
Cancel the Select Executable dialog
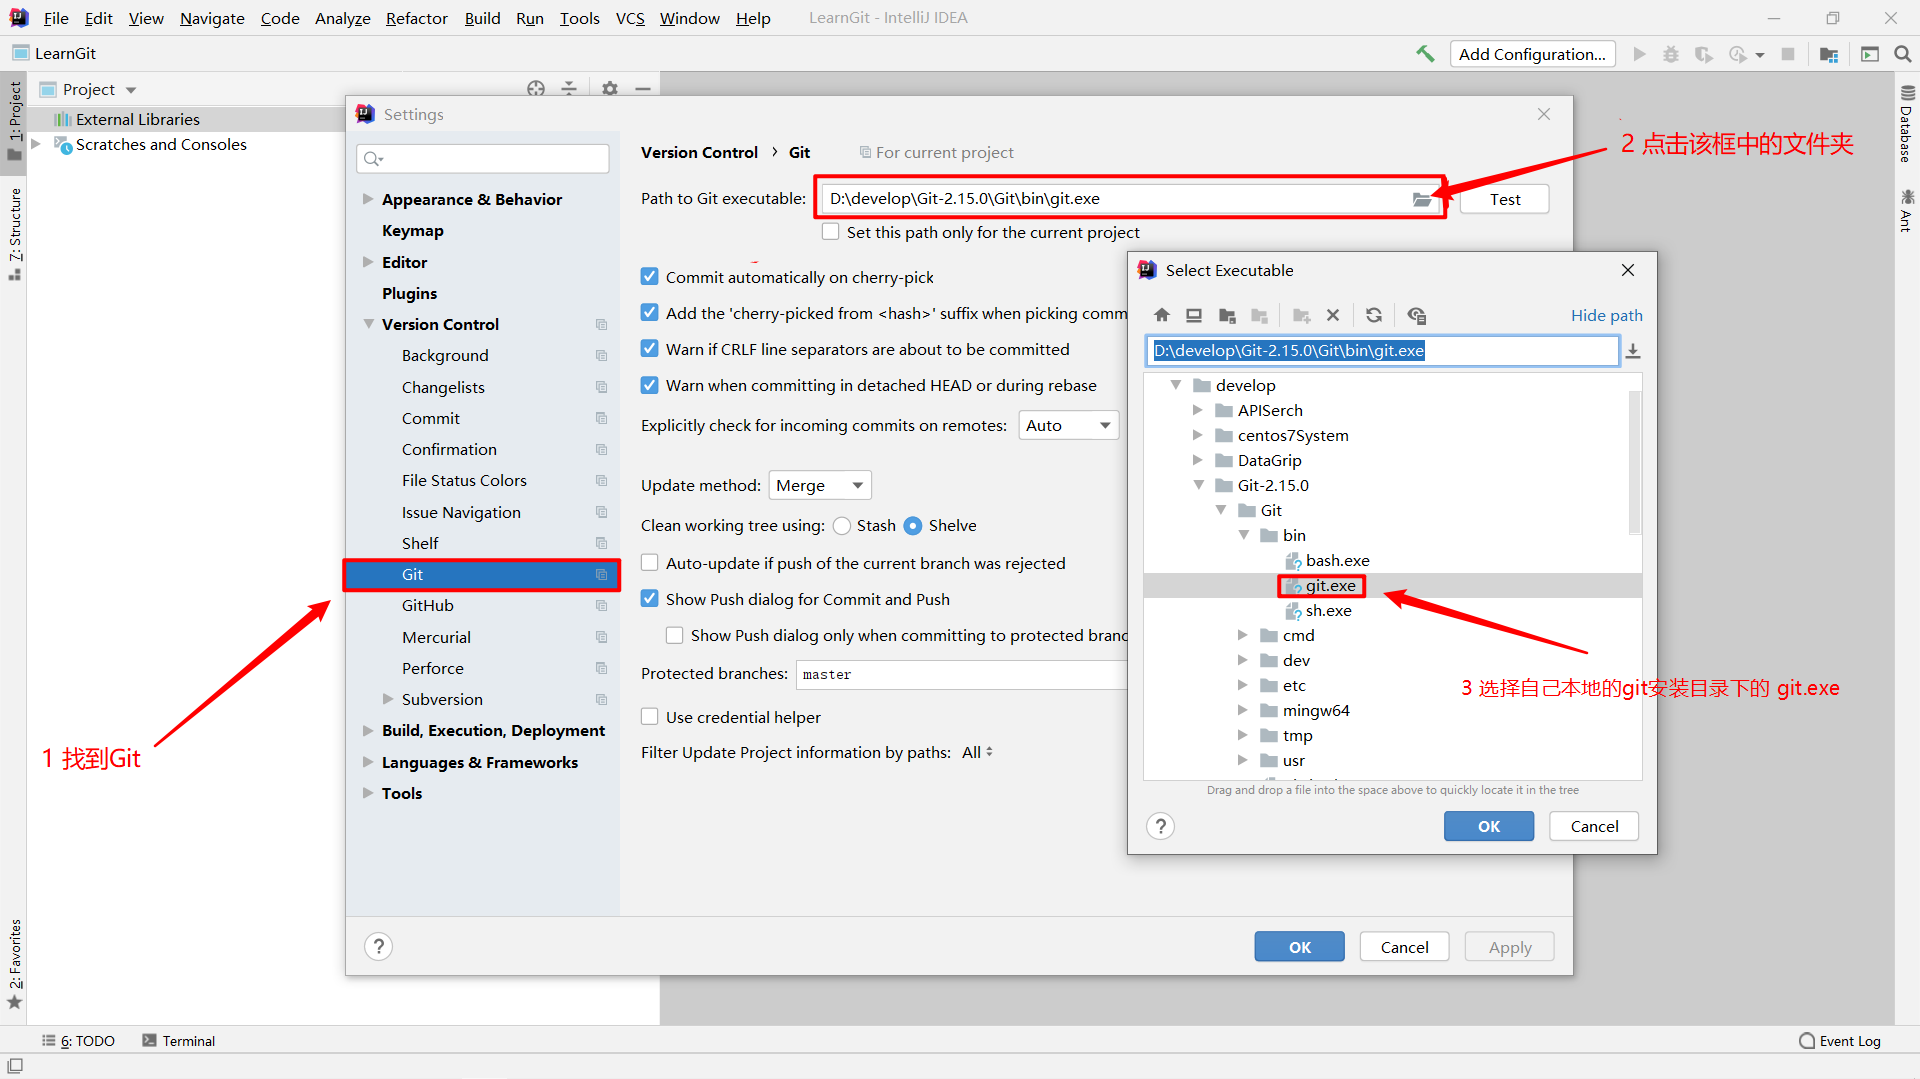click(x=1594, y=826)
